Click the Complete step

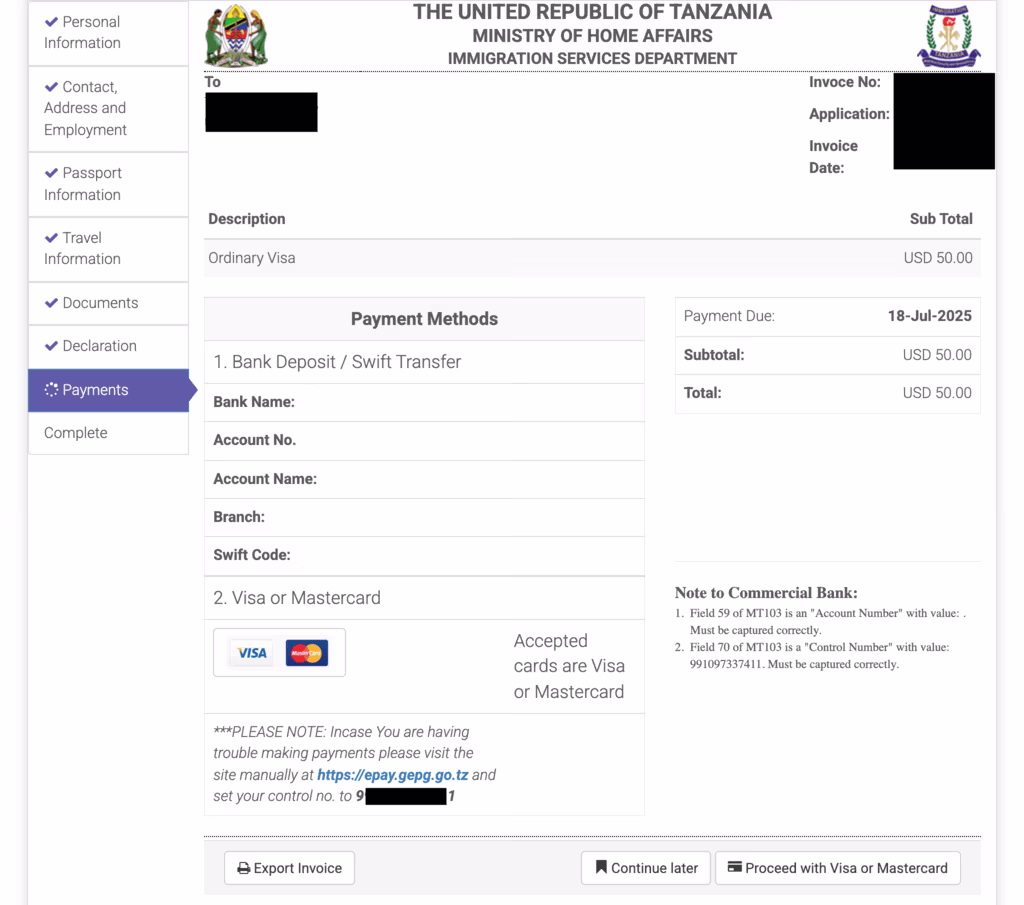point(108,433)
